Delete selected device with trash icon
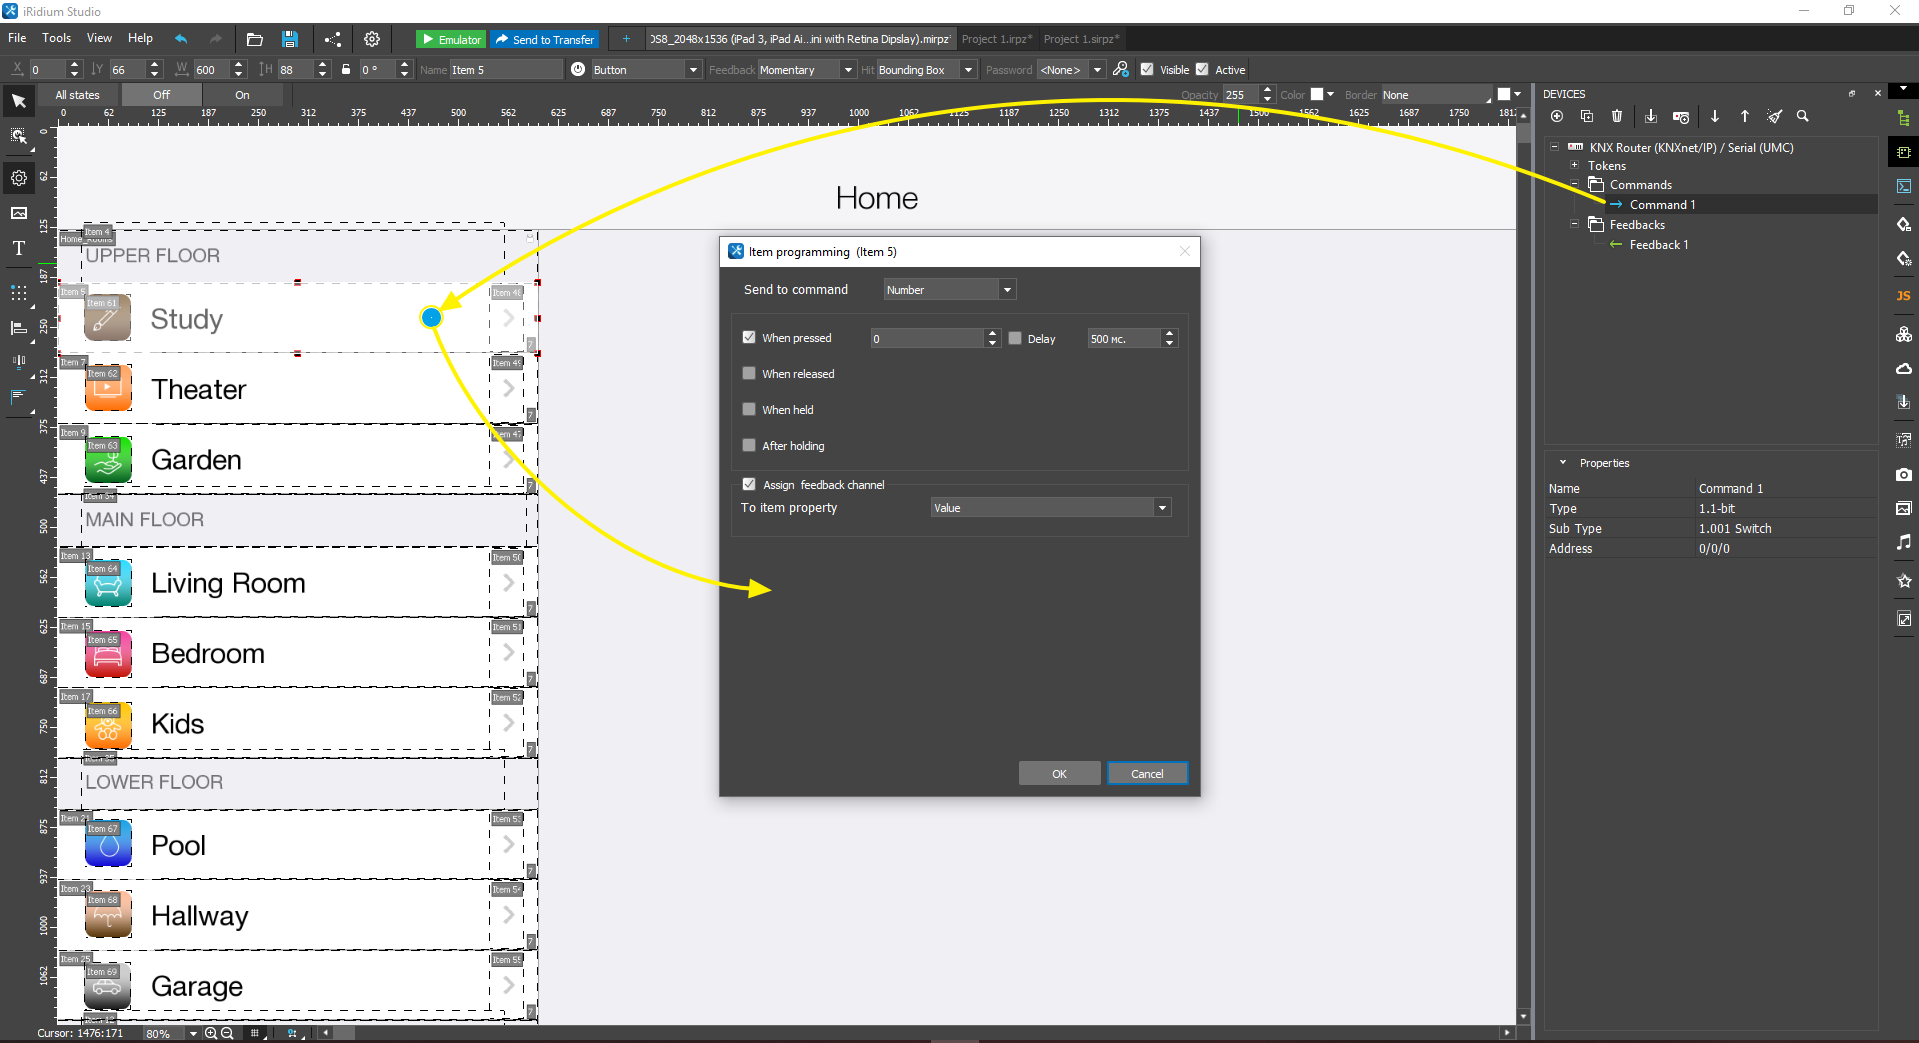1919x1043 pixels. pos(1616,116)
